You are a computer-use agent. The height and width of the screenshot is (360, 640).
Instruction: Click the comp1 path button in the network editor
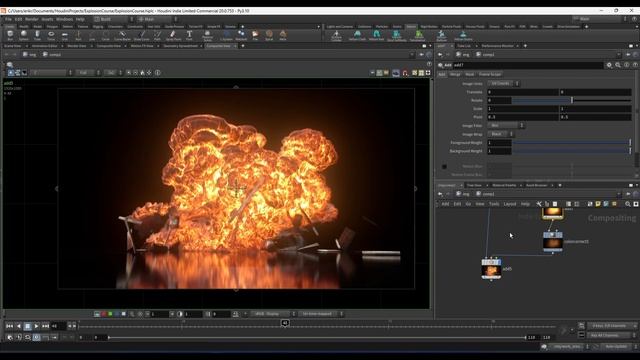[485, 194]
